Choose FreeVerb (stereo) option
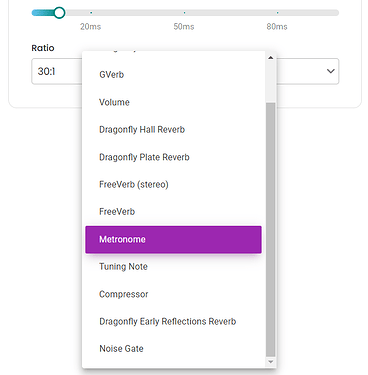The width and height of the screenshot is (368, 375). click(173, 184)
